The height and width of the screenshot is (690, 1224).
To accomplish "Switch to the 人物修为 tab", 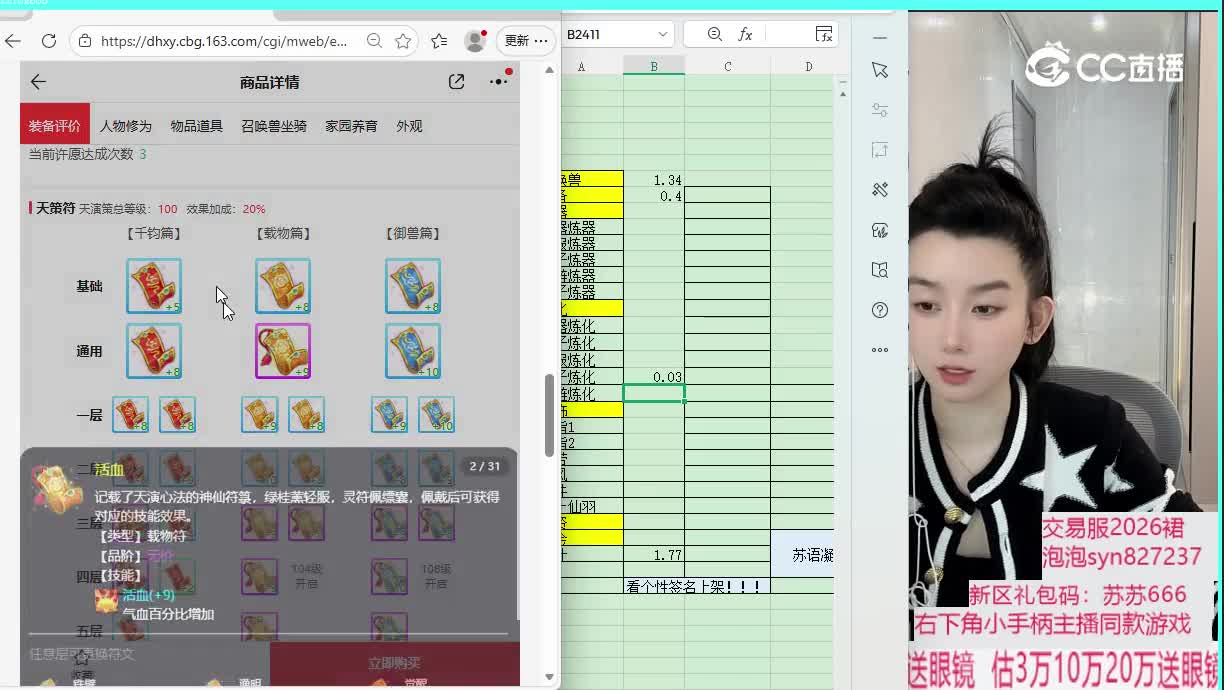I will pyautogui.click(x=126, y=126).
